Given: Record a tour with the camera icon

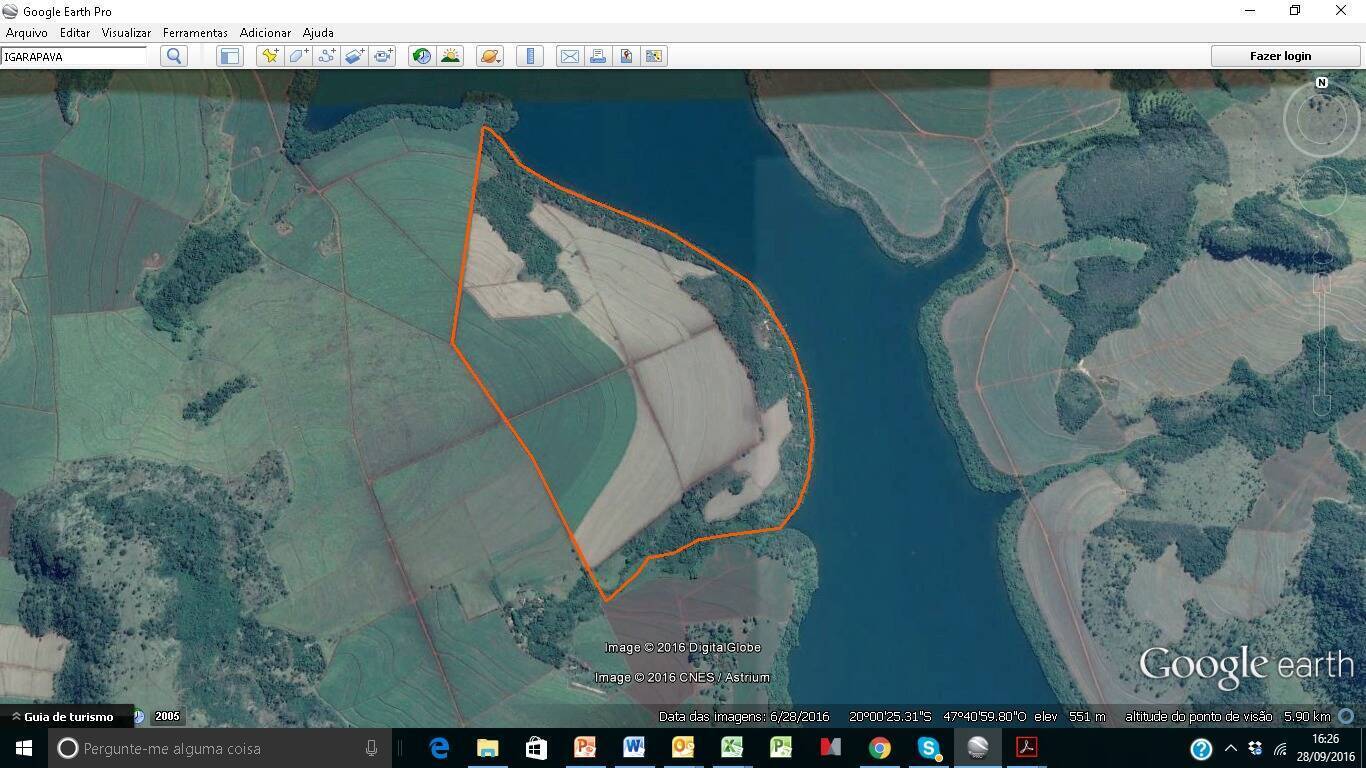Looking at the screenshot, I should tap(384, 56).
